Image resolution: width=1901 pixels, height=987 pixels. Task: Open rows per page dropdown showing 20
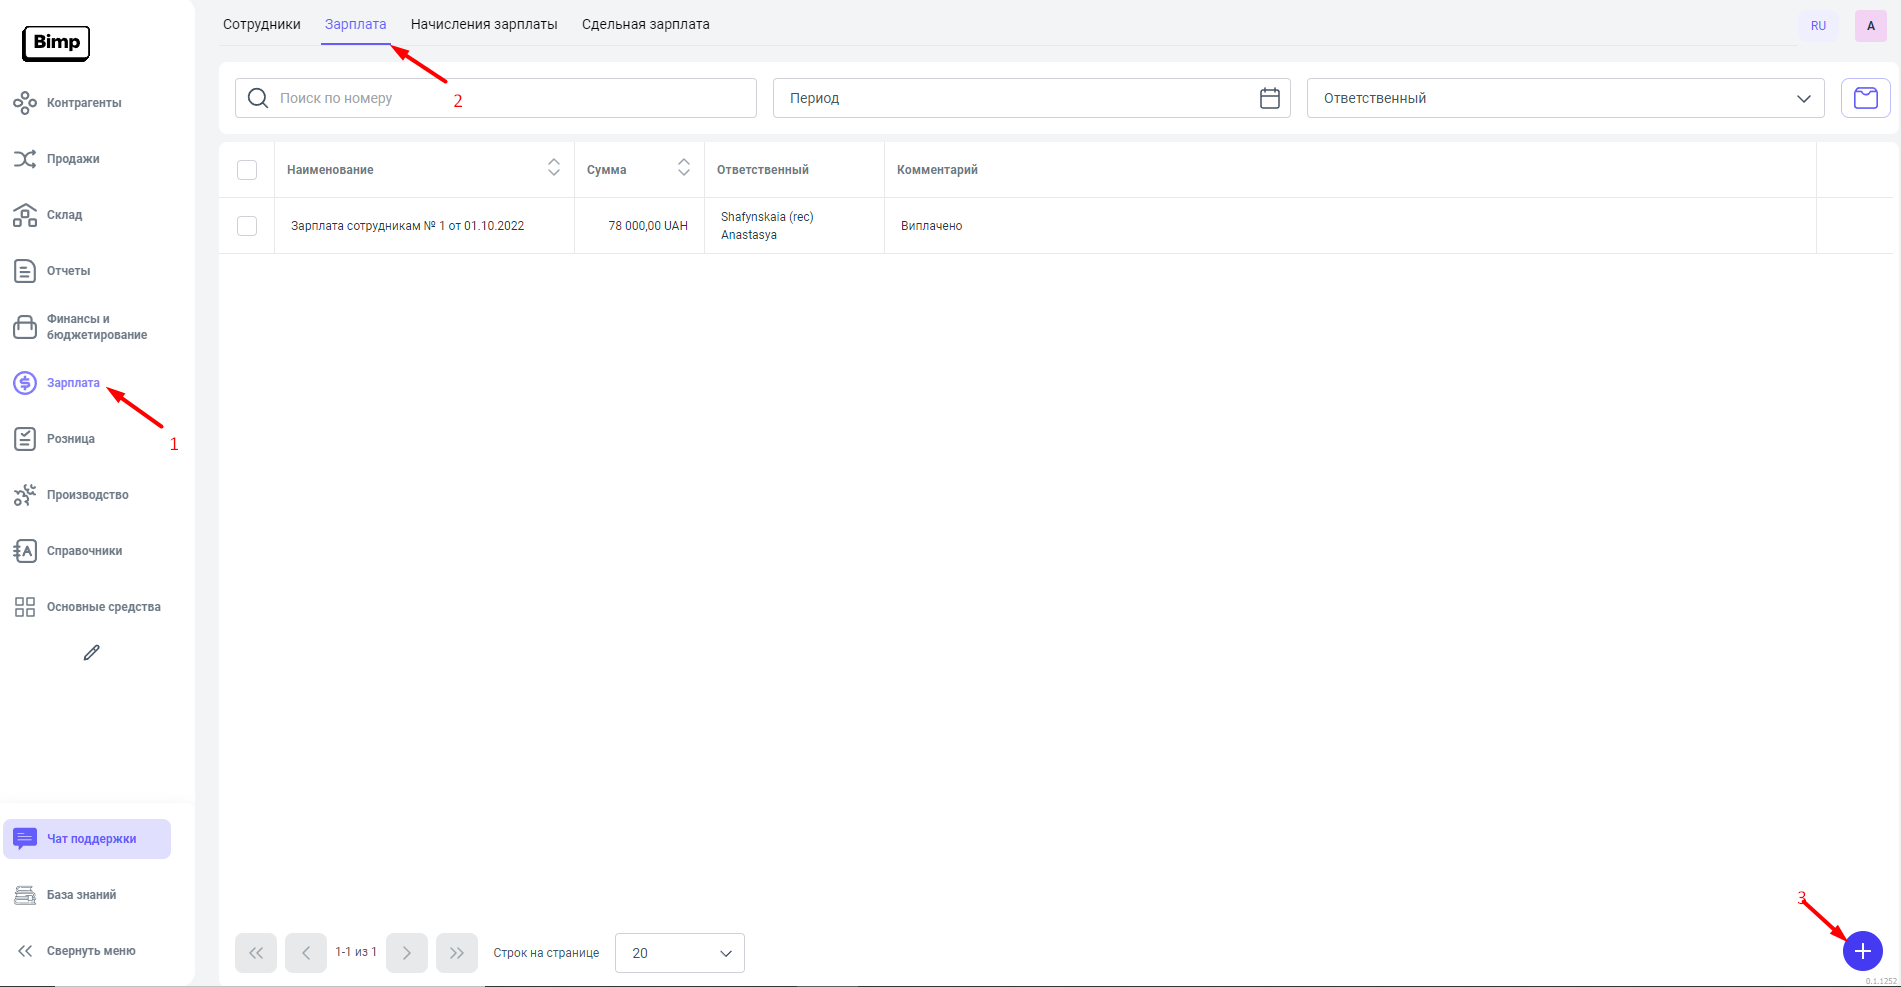(679, 953)
